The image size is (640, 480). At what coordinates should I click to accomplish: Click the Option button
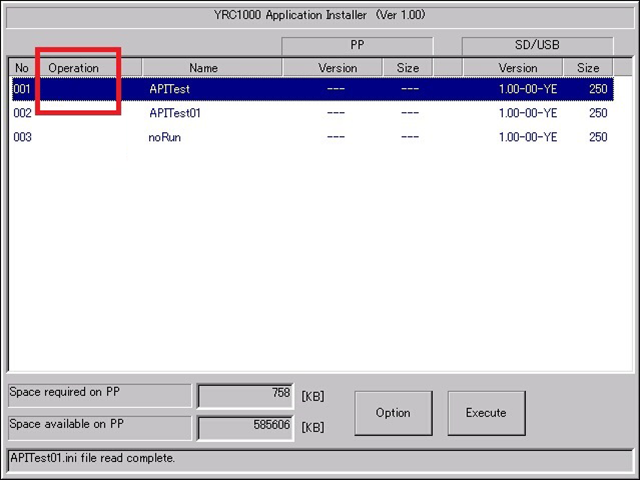click(393, 413)
